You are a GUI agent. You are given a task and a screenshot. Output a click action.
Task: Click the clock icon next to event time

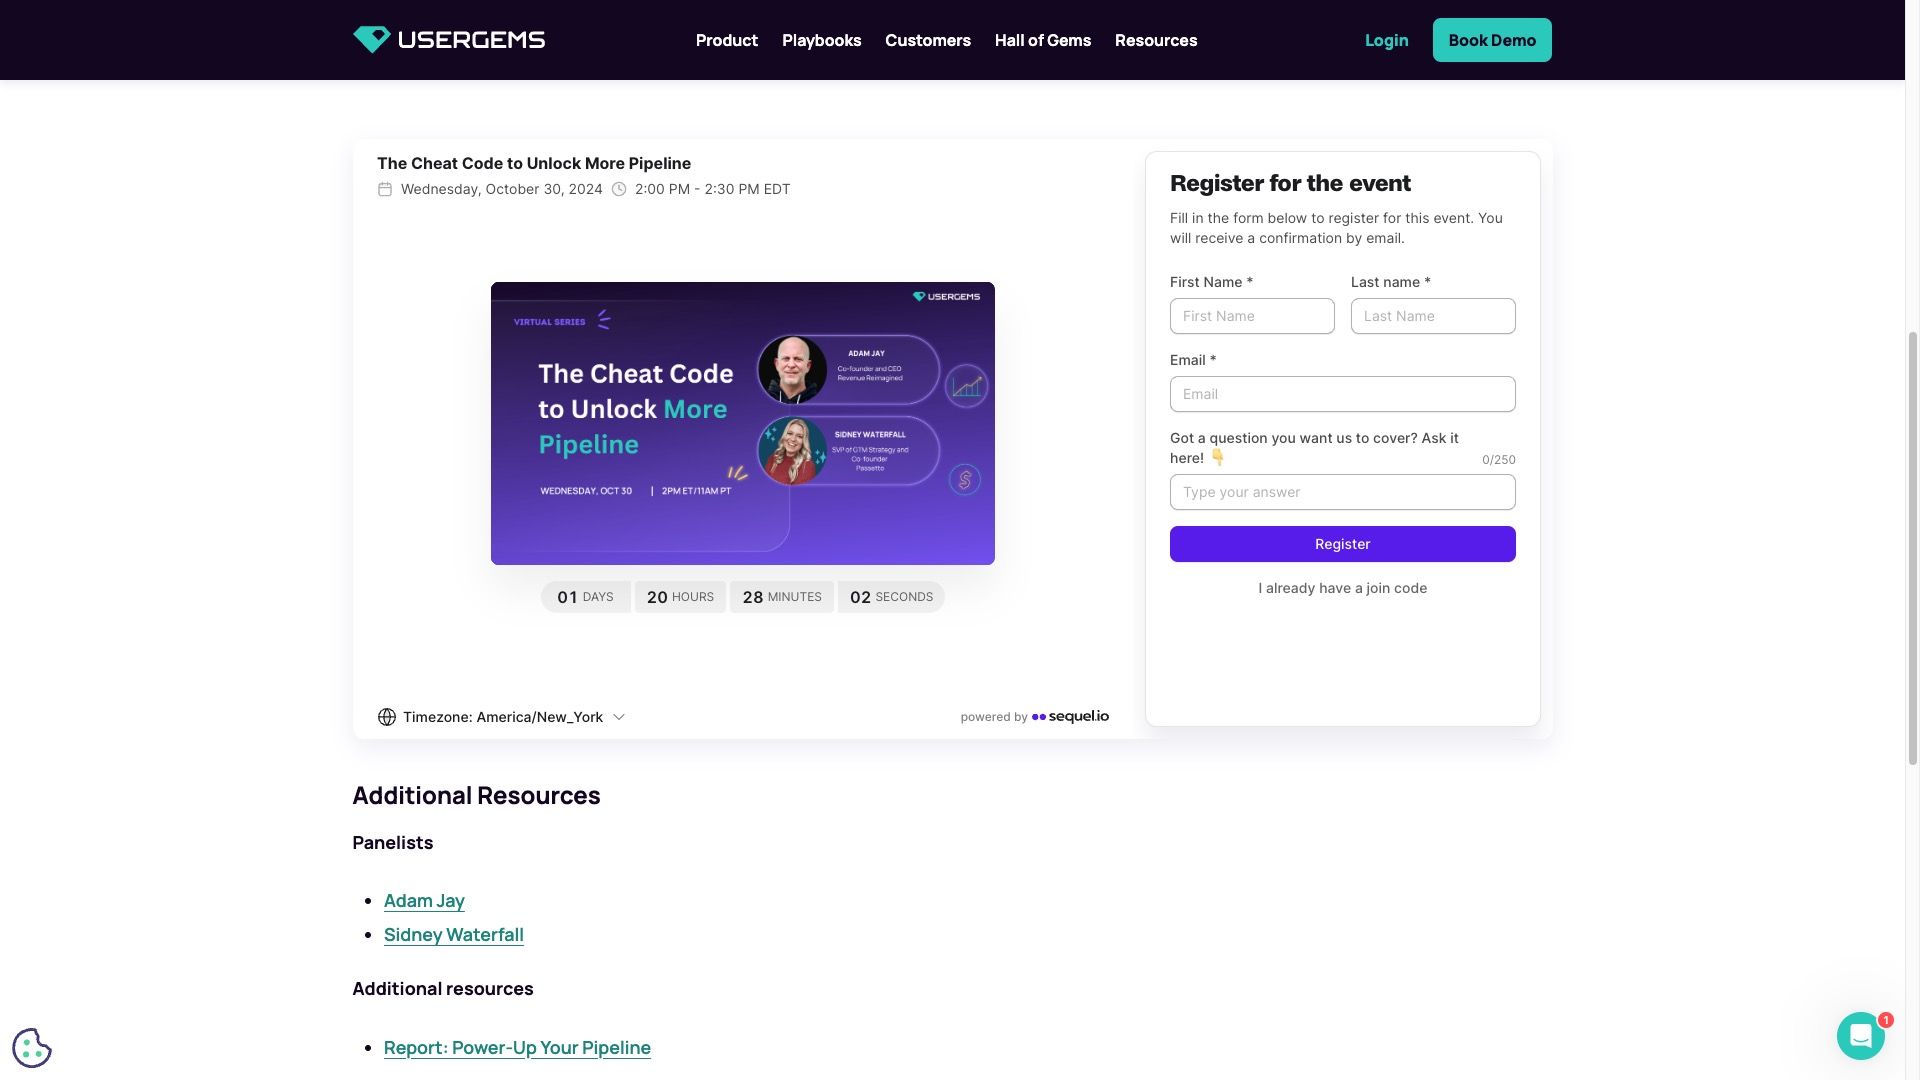pyautogui.click(x=619, y=189)
